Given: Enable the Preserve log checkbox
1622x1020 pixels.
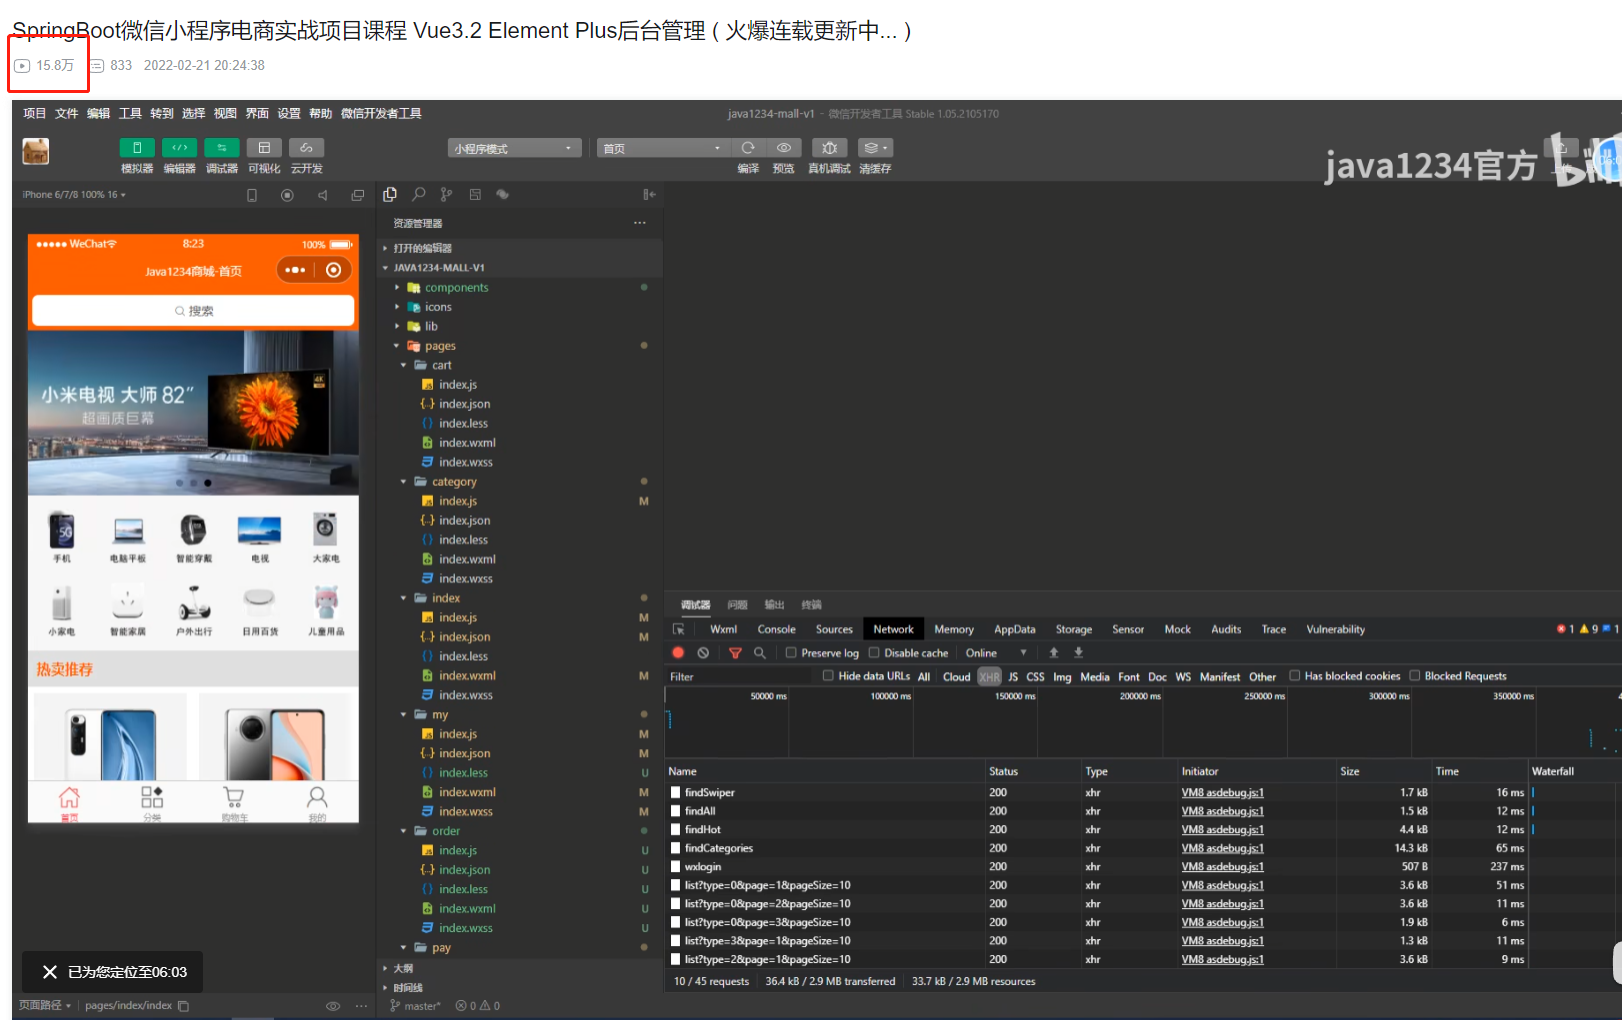Looking at the screenshot, I should [x=791, y=653].
